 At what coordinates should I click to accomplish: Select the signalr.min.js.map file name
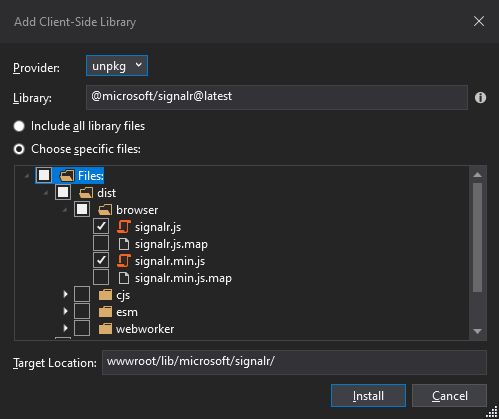[x=183, y=278]
